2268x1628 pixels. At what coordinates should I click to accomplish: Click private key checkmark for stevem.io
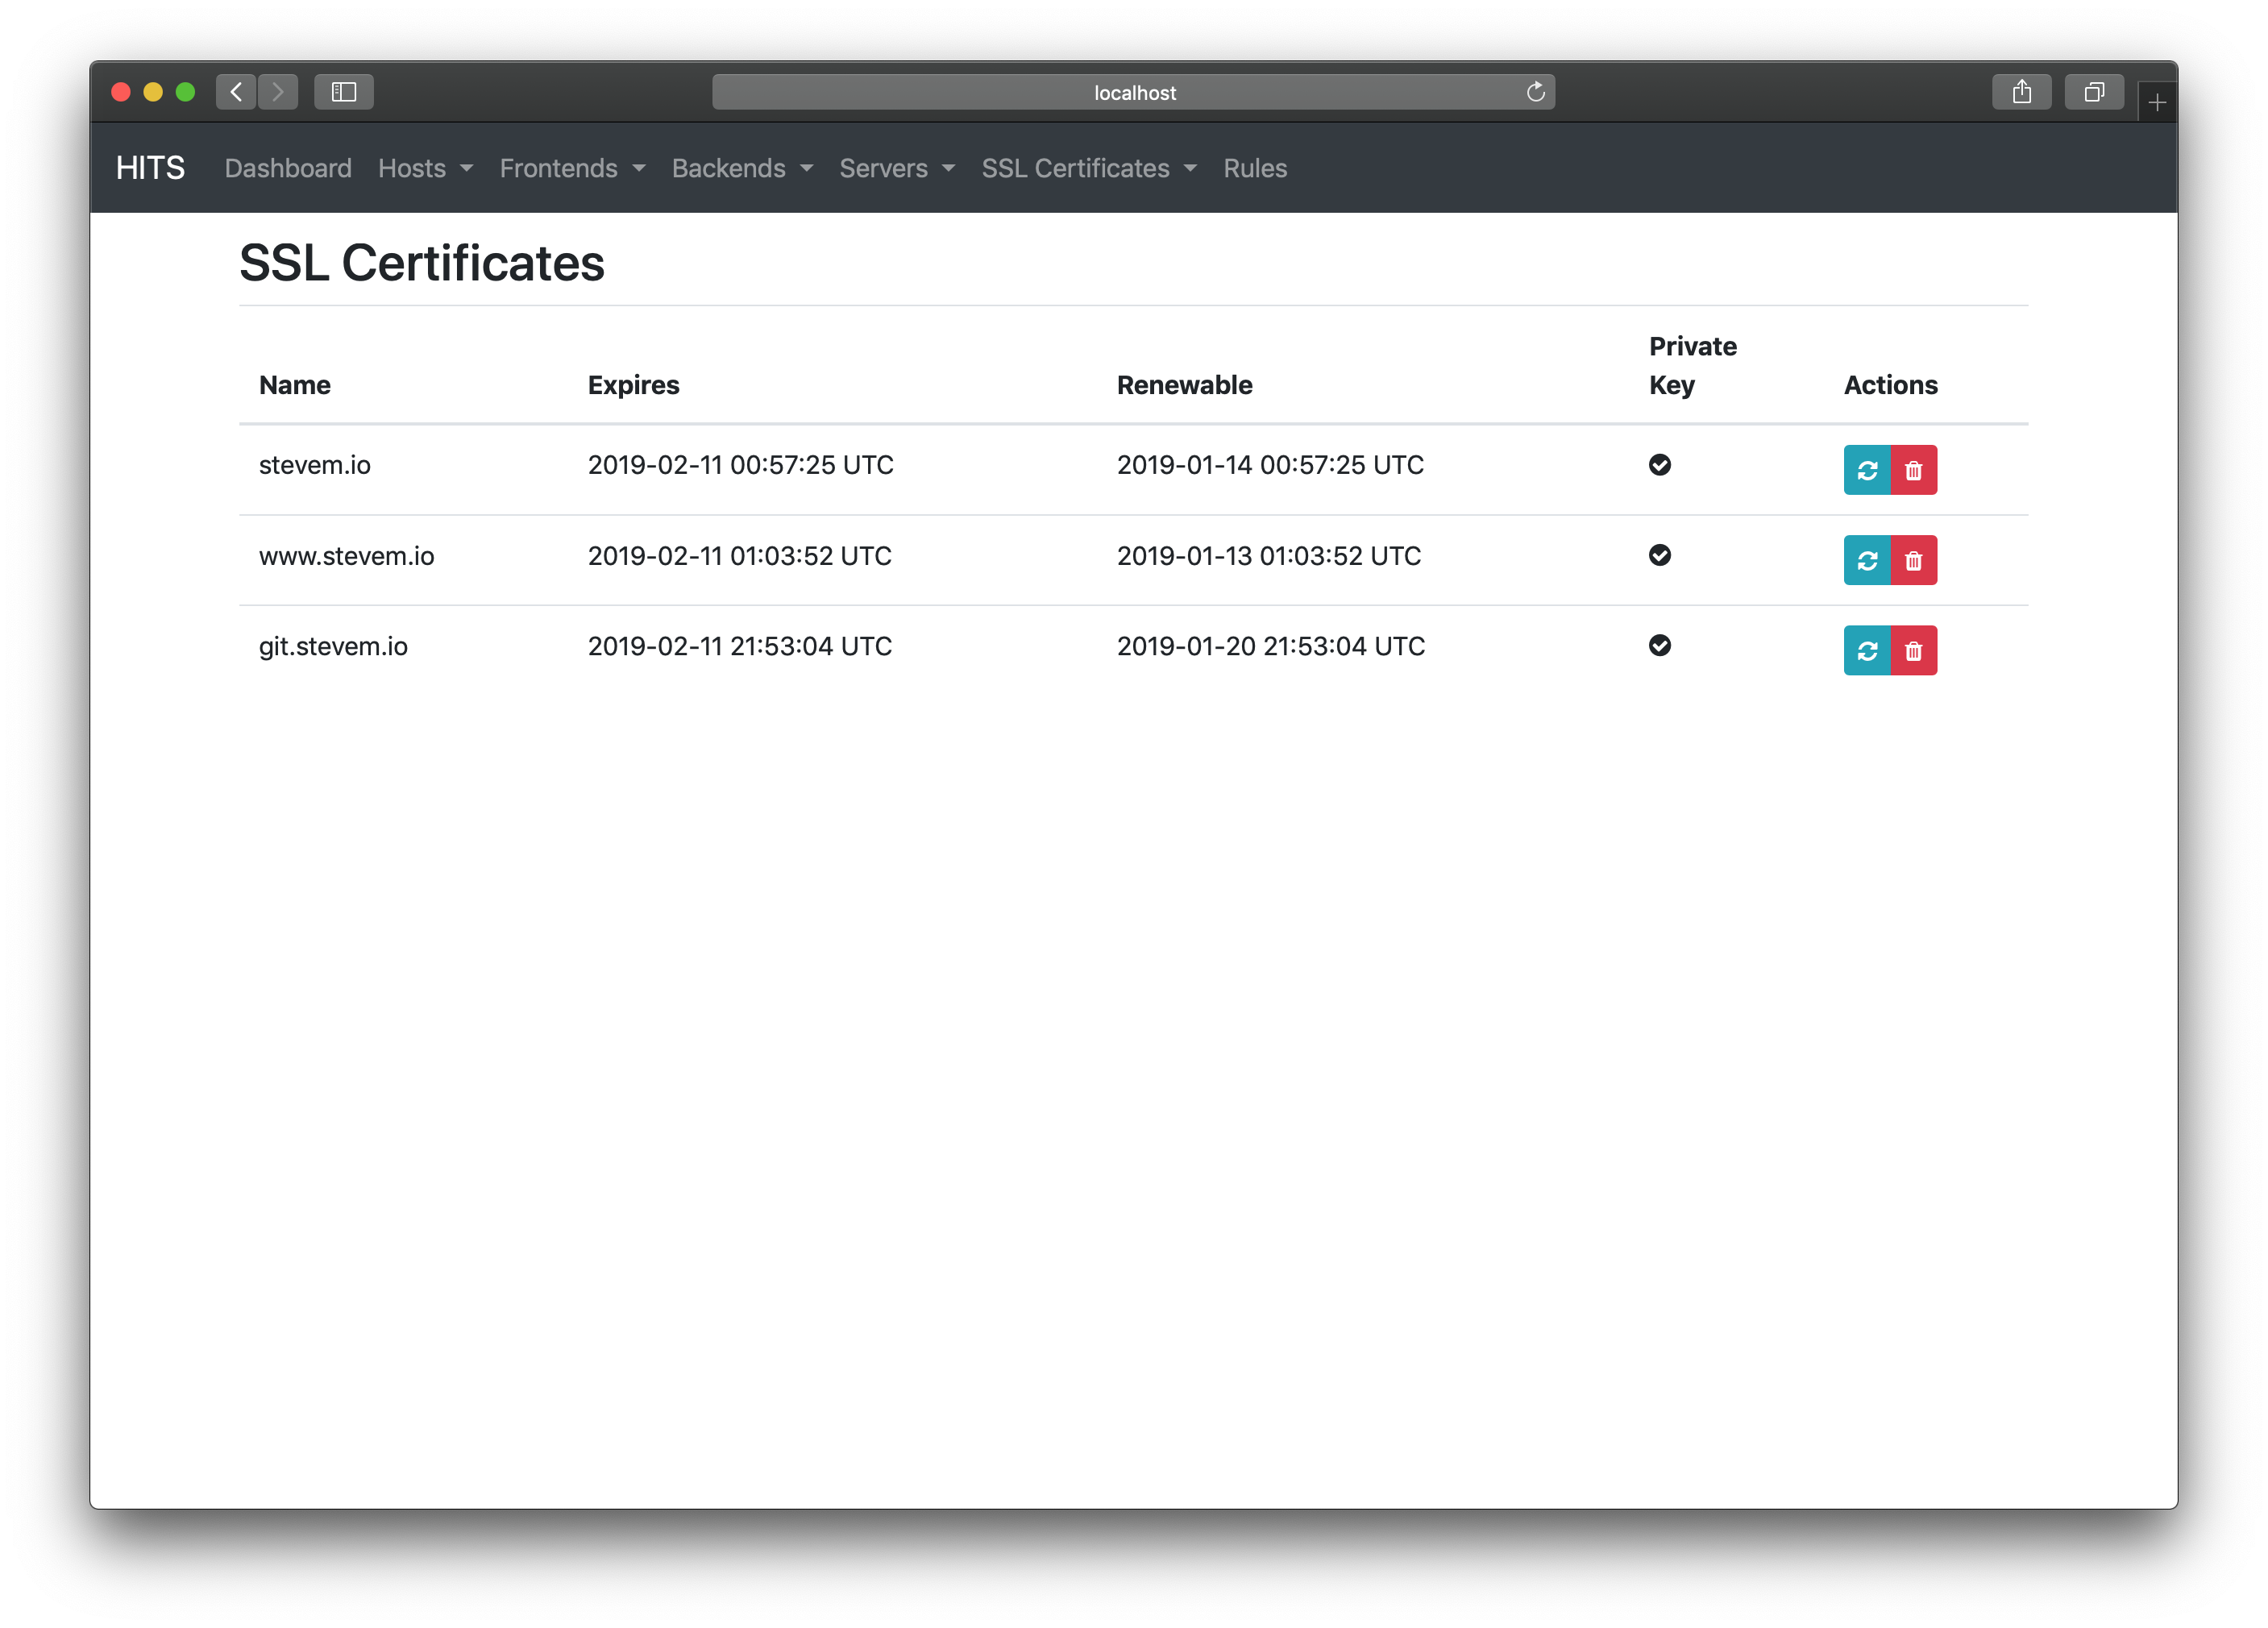tap(1659, 465)
